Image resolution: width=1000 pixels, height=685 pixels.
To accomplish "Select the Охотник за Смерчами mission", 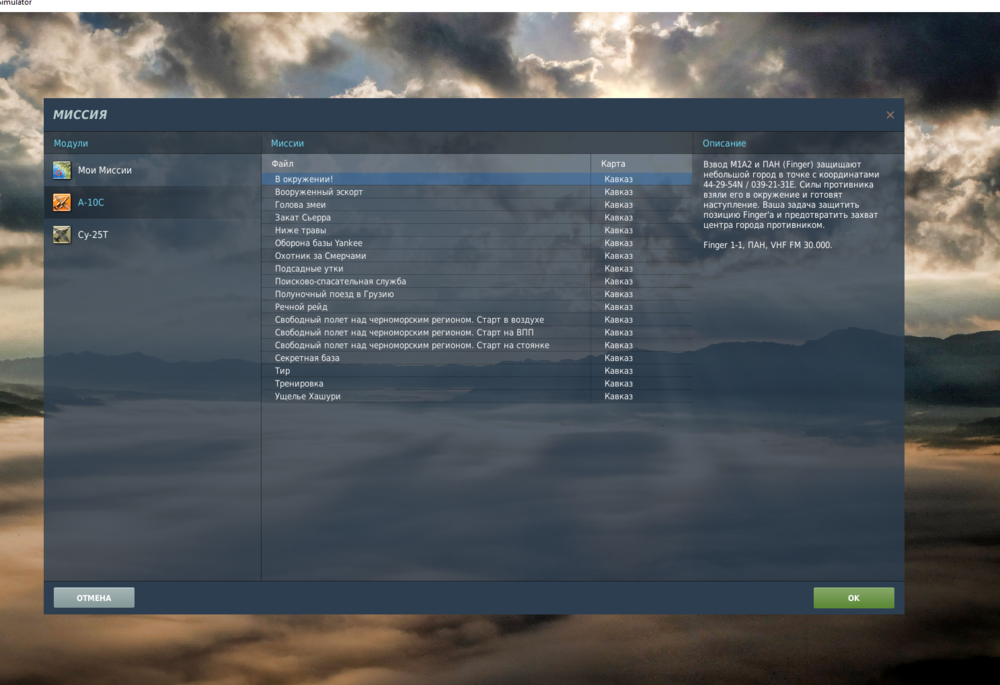I will pos(477,256).
